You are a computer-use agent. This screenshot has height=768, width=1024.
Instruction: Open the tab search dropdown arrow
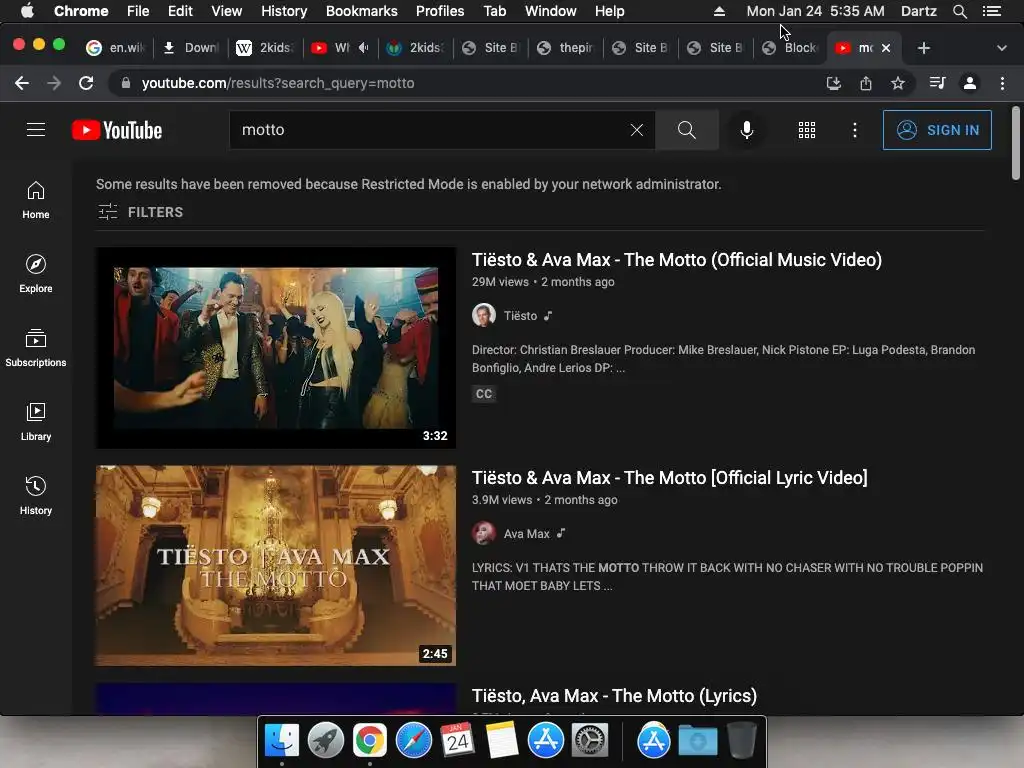pos(1001,48)
